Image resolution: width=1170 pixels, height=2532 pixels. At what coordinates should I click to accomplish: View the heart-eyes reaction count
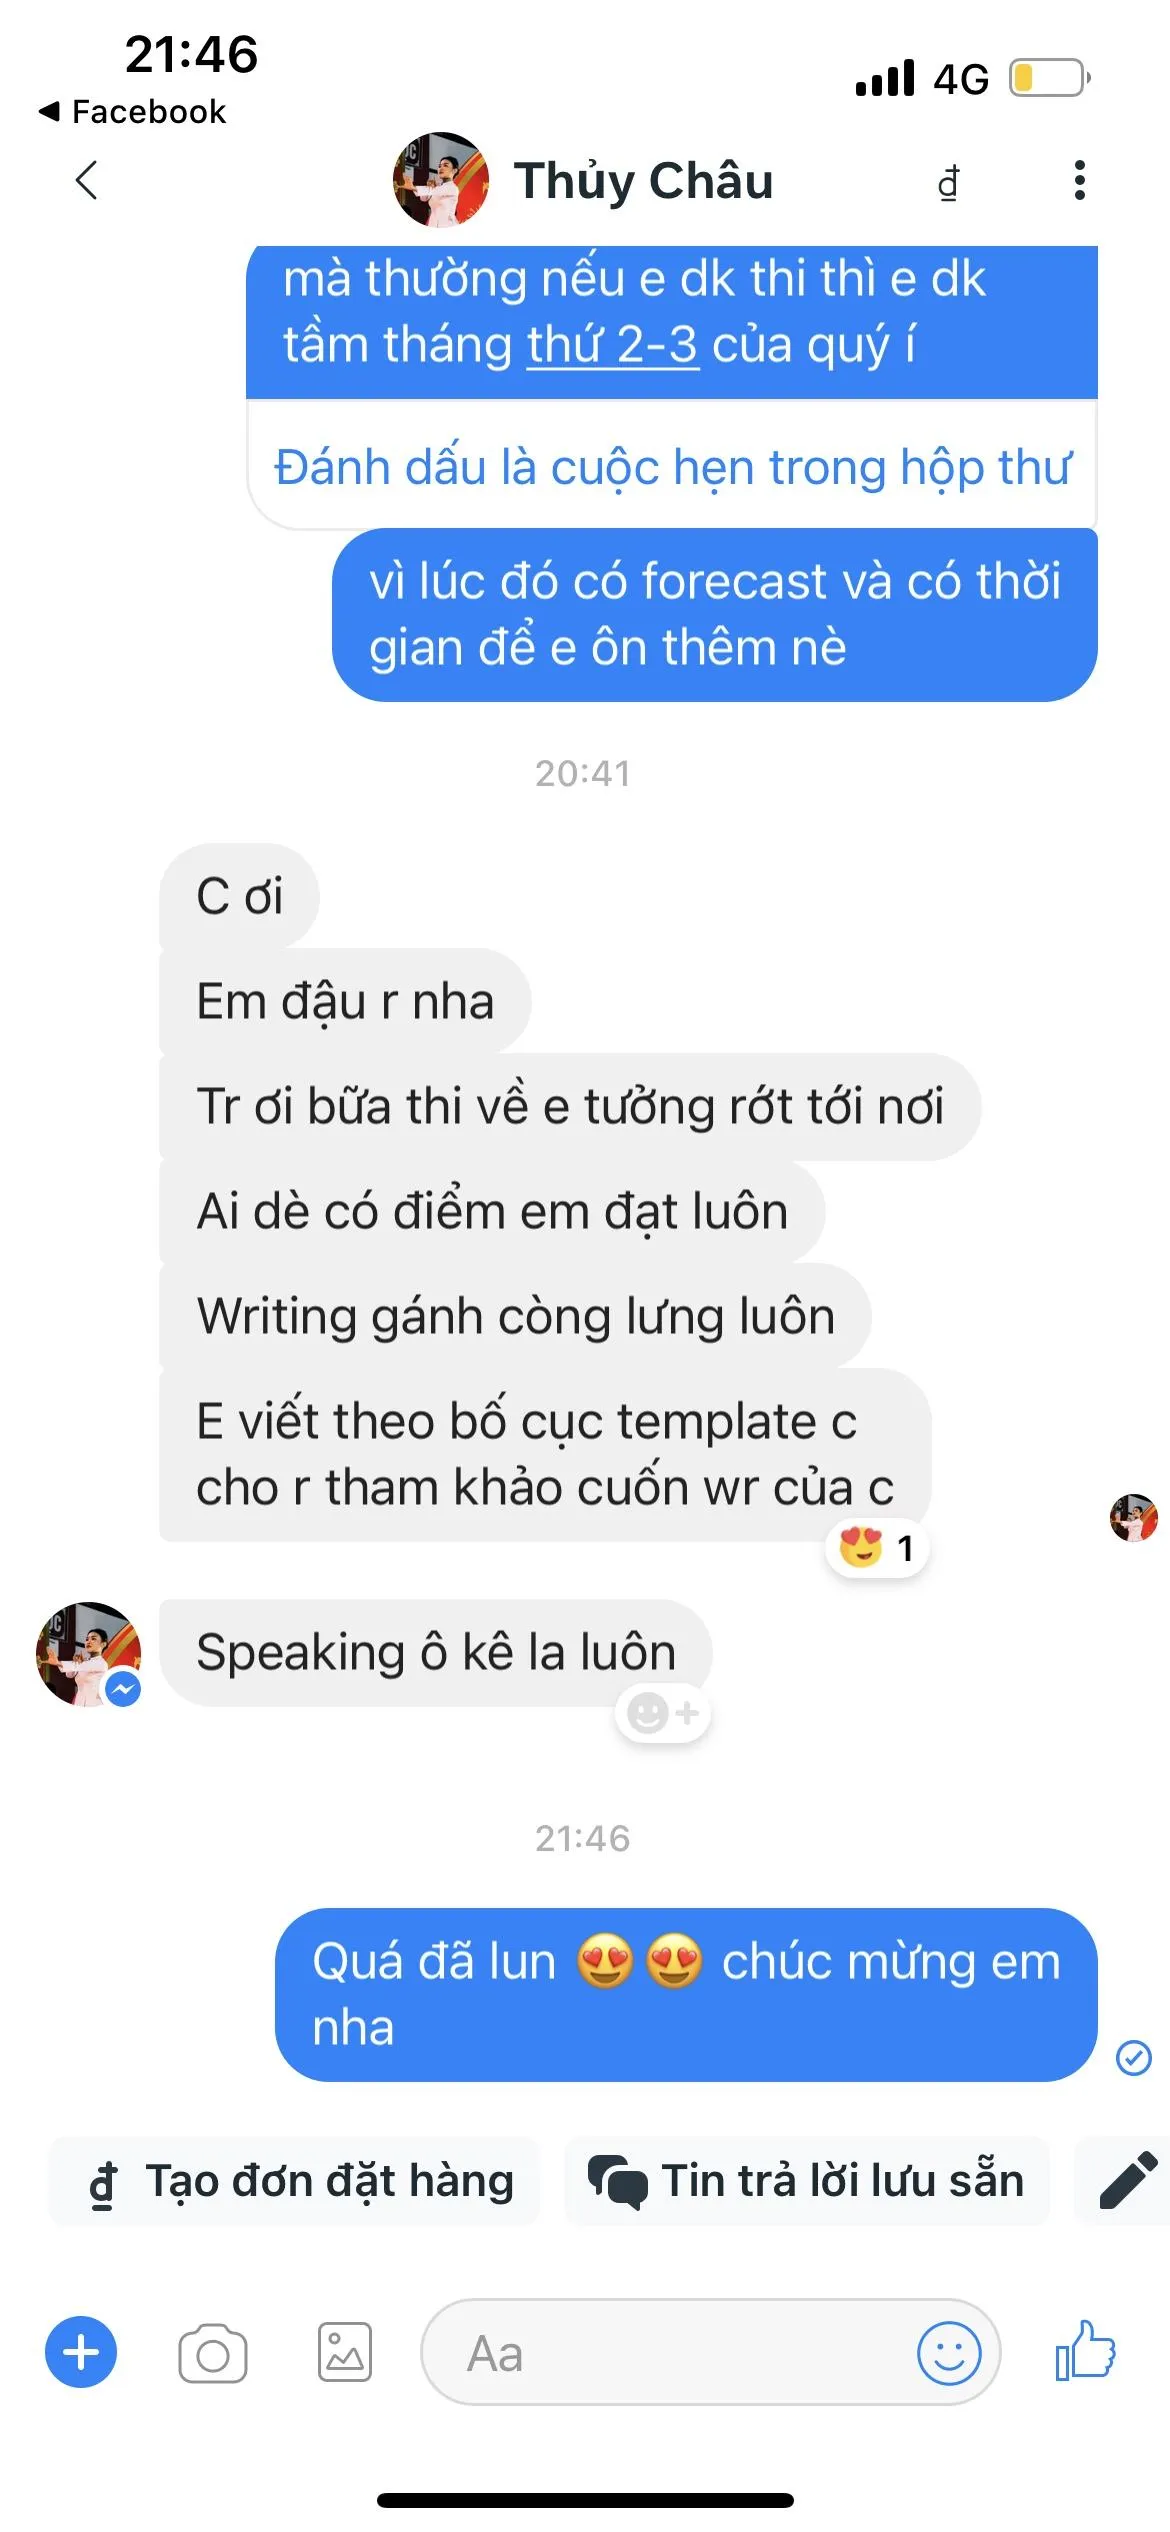(877, 1548)
